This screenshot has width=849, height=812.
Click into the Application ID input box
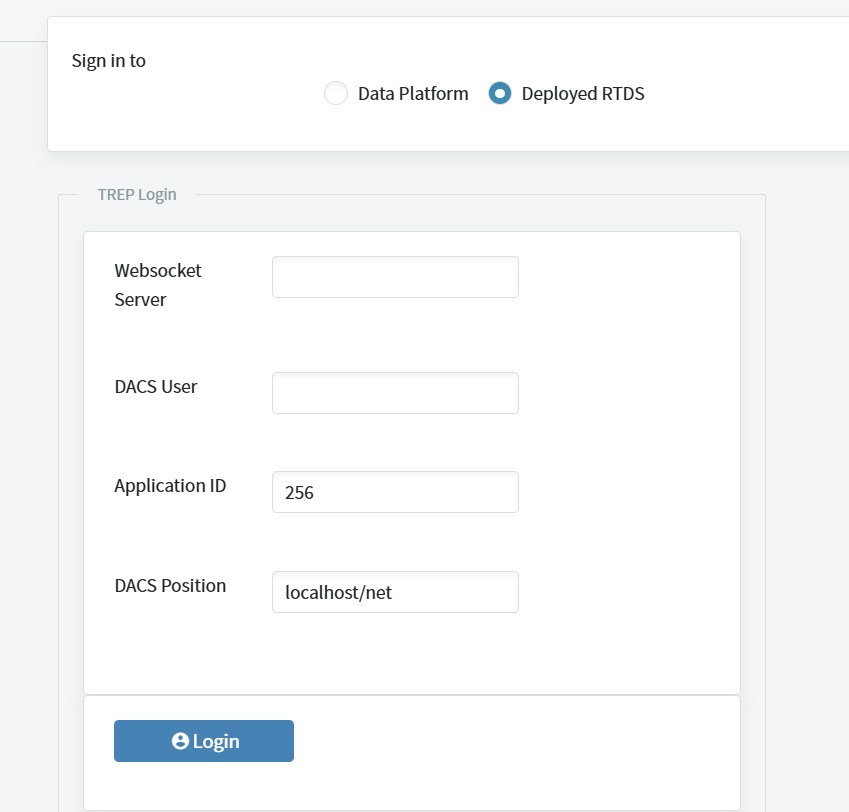click(x=395, y=492)
